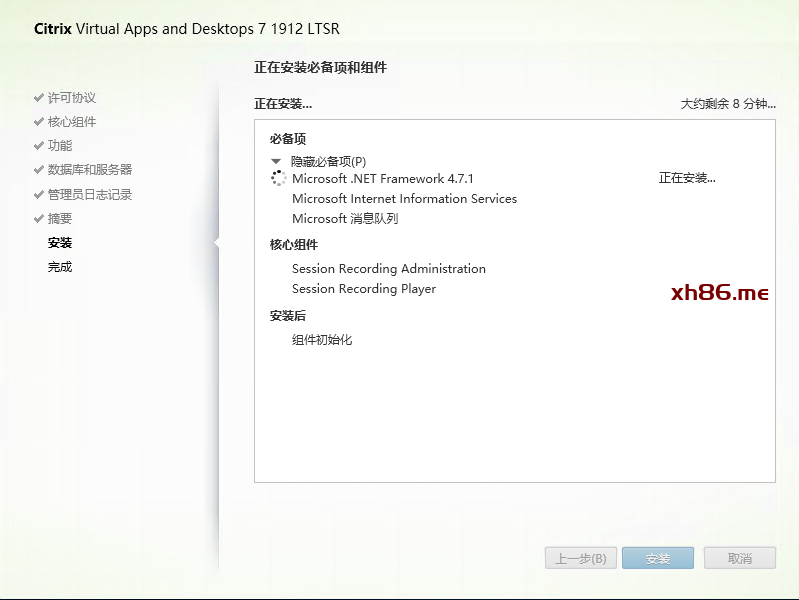Click checkmark icon next to 许可协议
This screenshot has height=600, width=799.
[x=39, y=98]
